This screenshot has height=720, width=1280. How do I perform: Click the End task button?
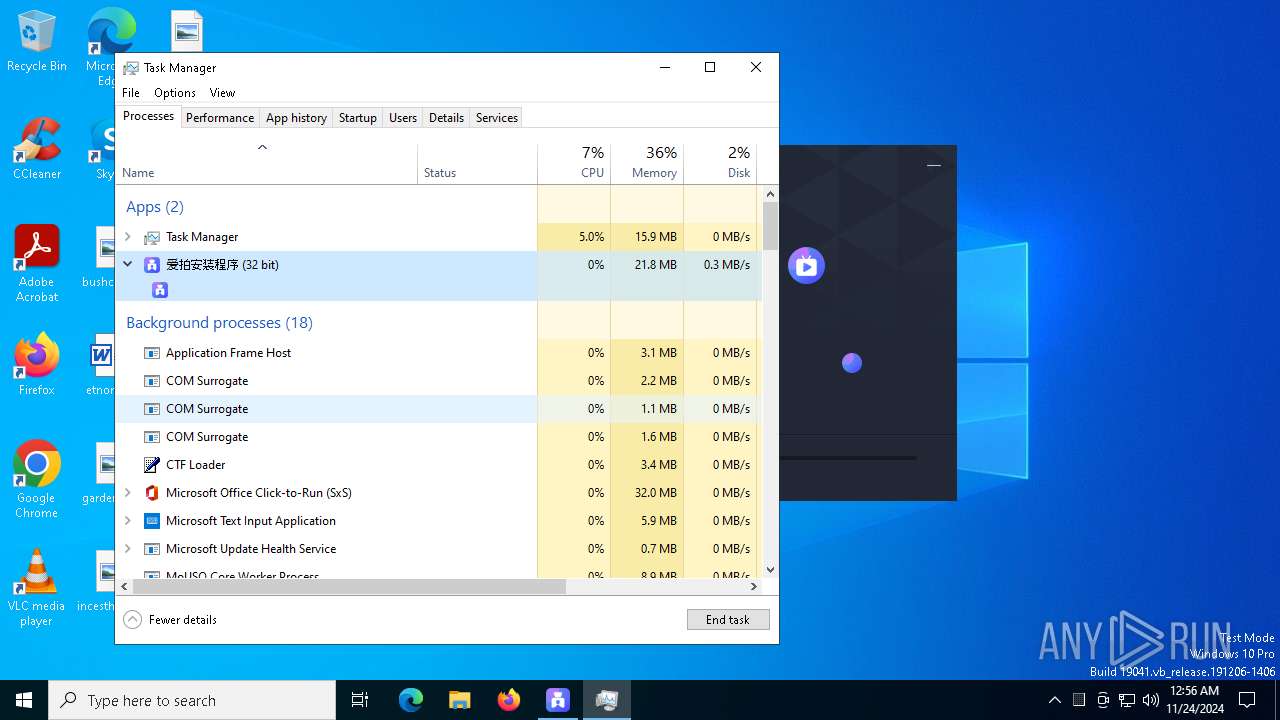point(728,620)
